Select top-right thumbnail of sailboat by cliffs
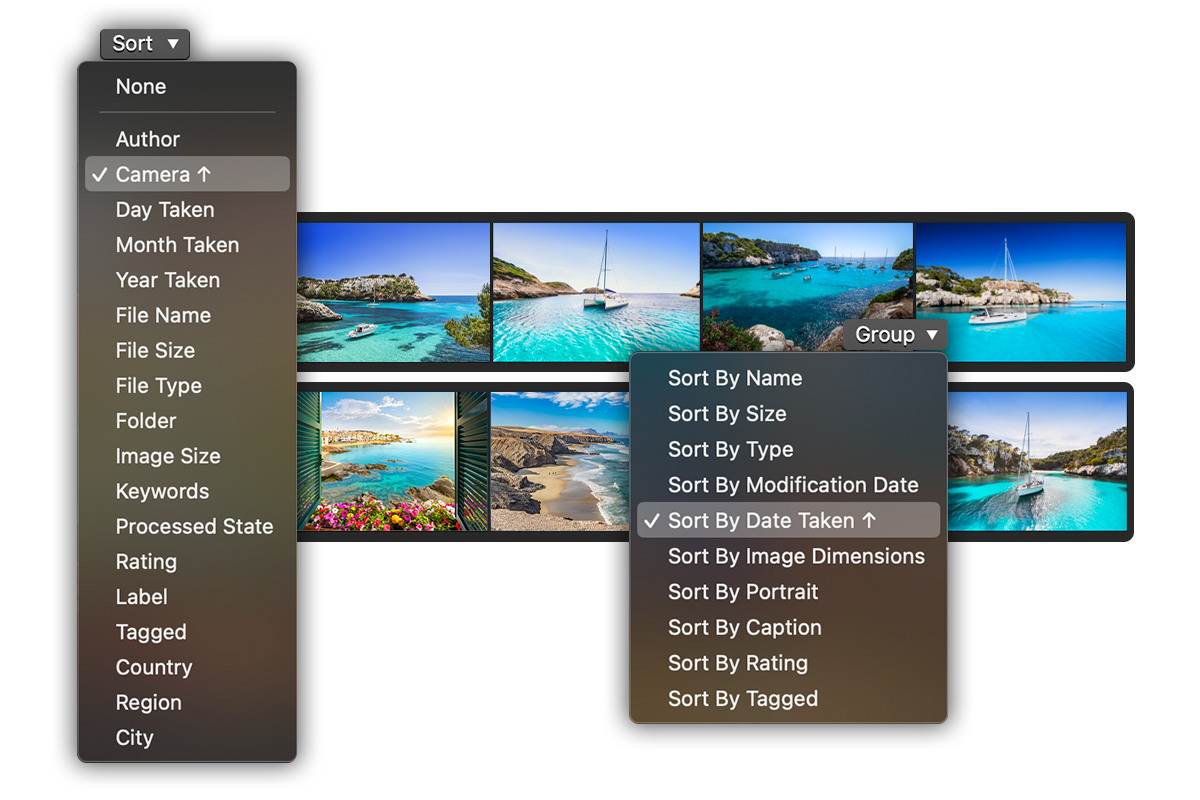1200x800 pixels. (x=1021, y=292)
